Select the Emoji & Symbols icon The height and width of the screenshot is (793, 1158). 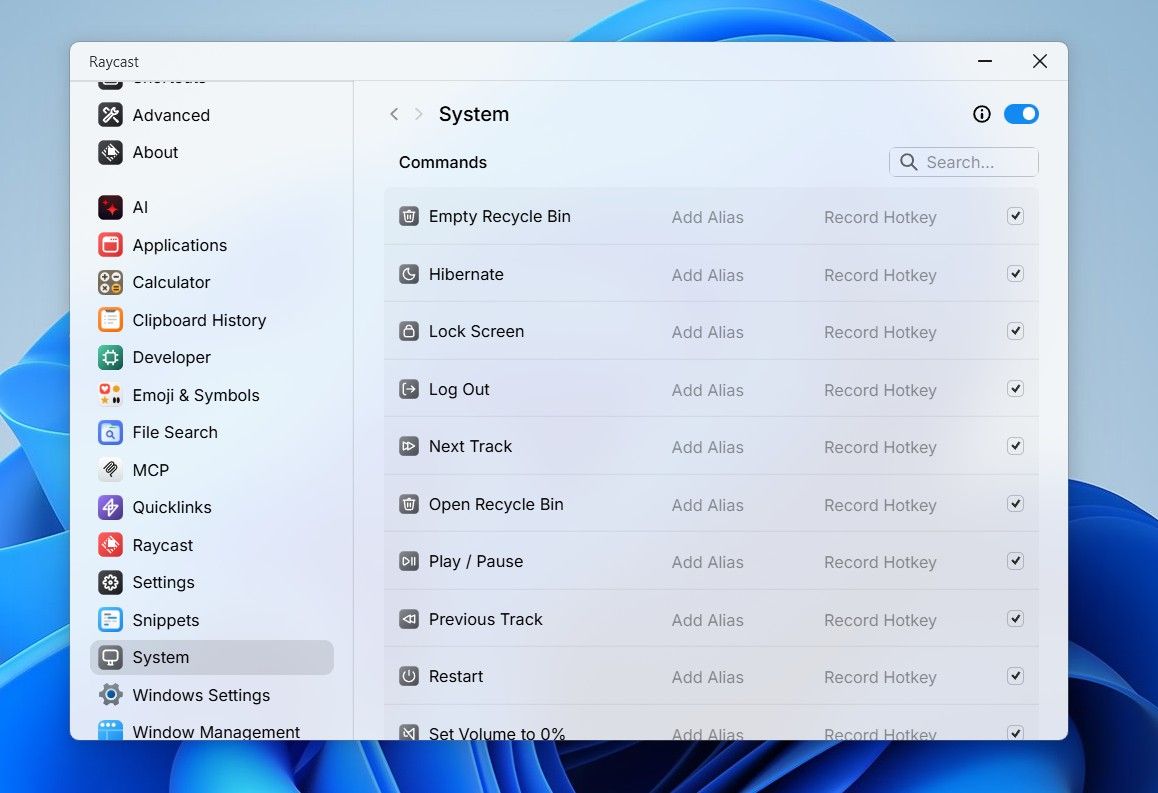[x=110, y=395]
